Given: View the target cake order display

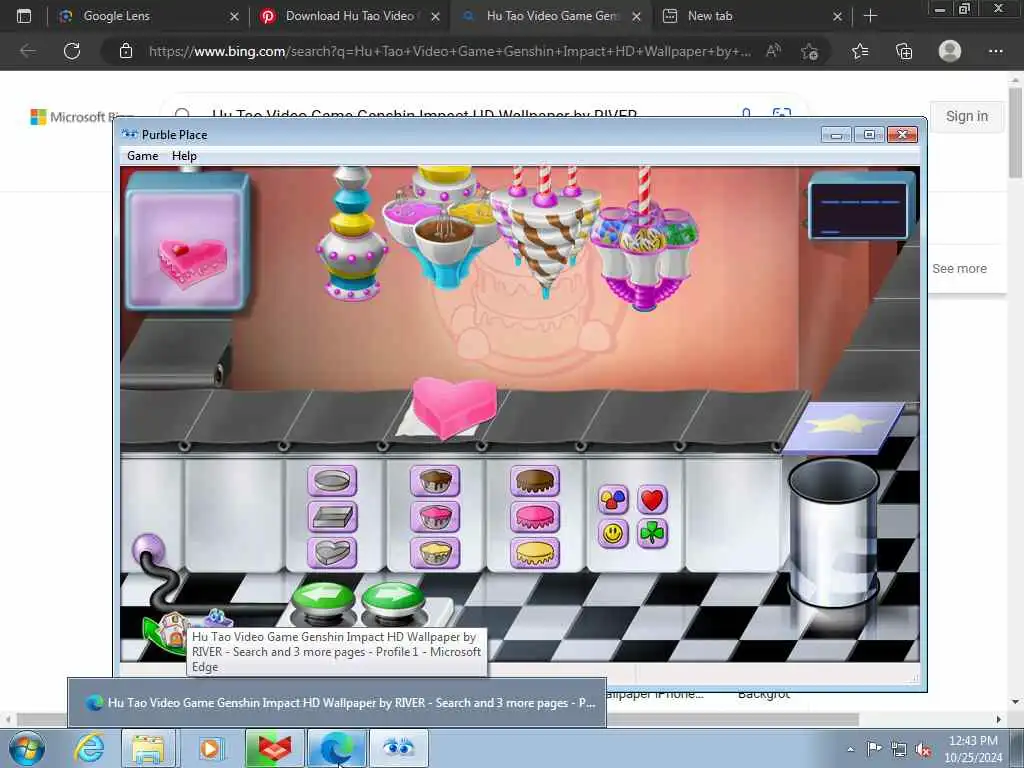Looking at the screenshot, I should 187,242.
